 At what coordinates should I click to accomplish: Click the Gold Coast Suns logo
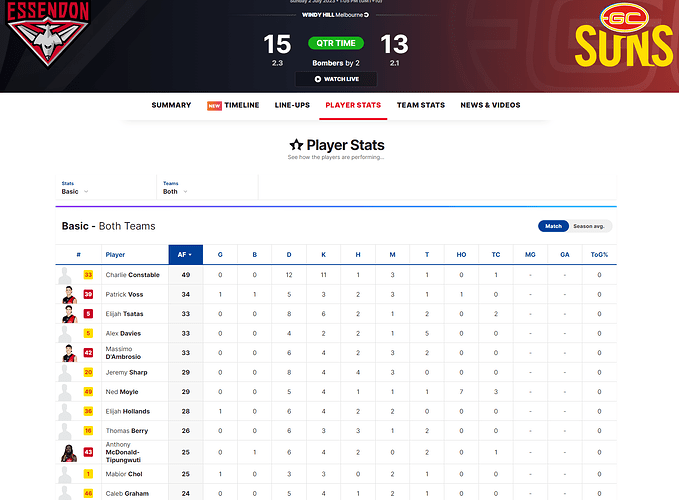click(624, 35)
